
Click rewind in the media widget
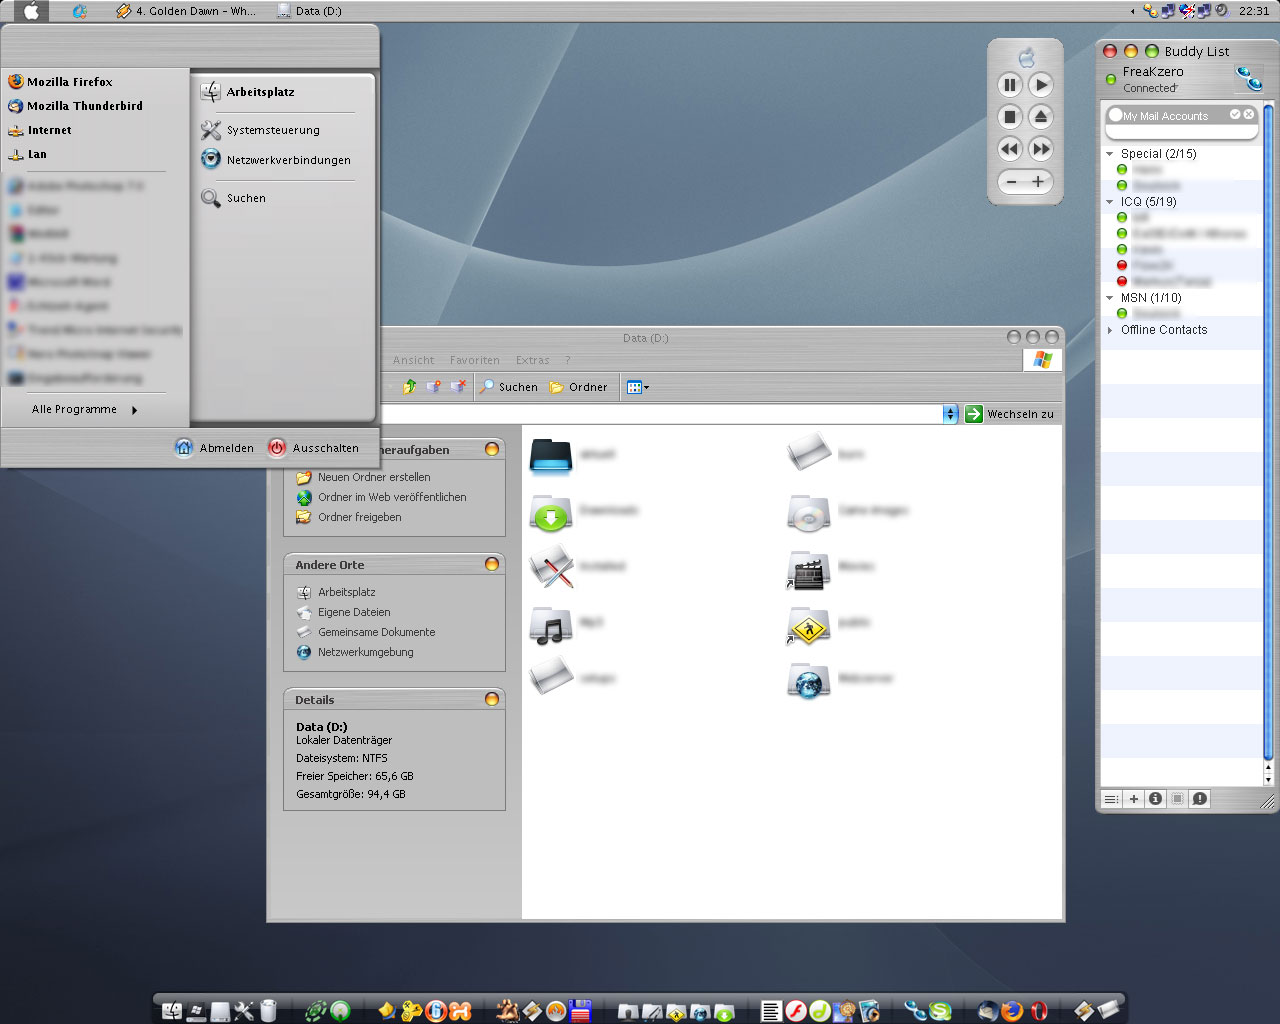pos(1010,149)
